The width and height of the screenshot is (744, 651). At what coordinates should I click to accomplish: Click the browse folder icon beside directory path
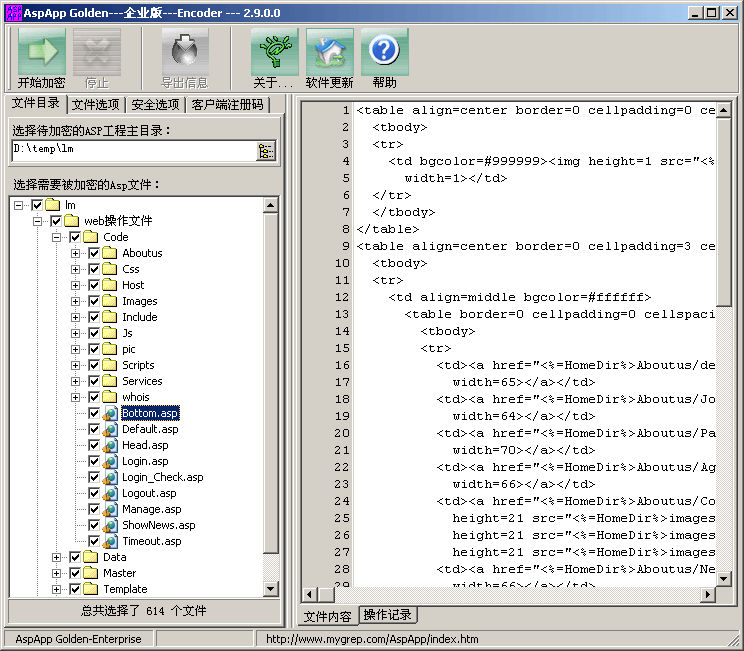tap(265, 151)
